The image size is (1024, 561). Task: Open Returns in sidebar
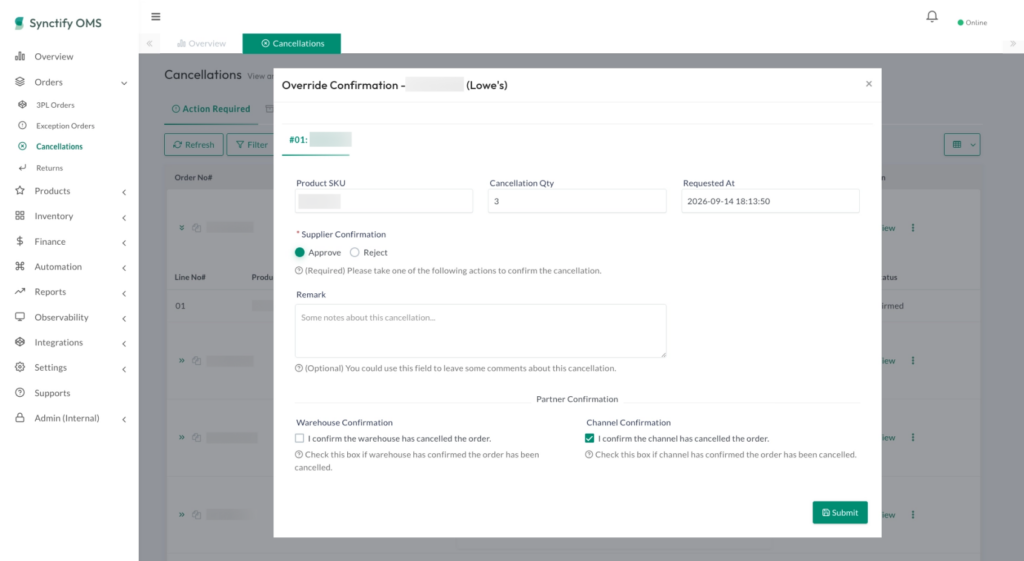pos(50,168)
